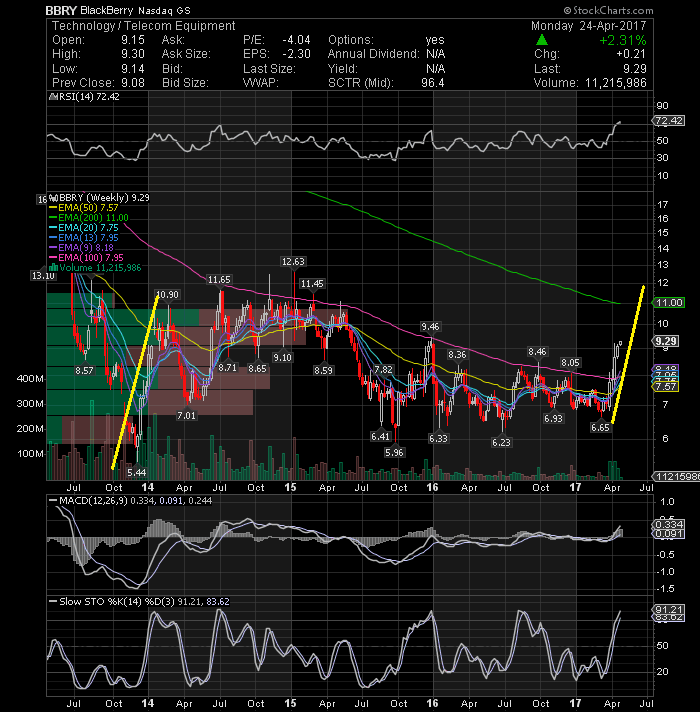Select the Technology / Telecom Equipment sector text
This screenshot has height=712, width=700.
tap(143, 26)
